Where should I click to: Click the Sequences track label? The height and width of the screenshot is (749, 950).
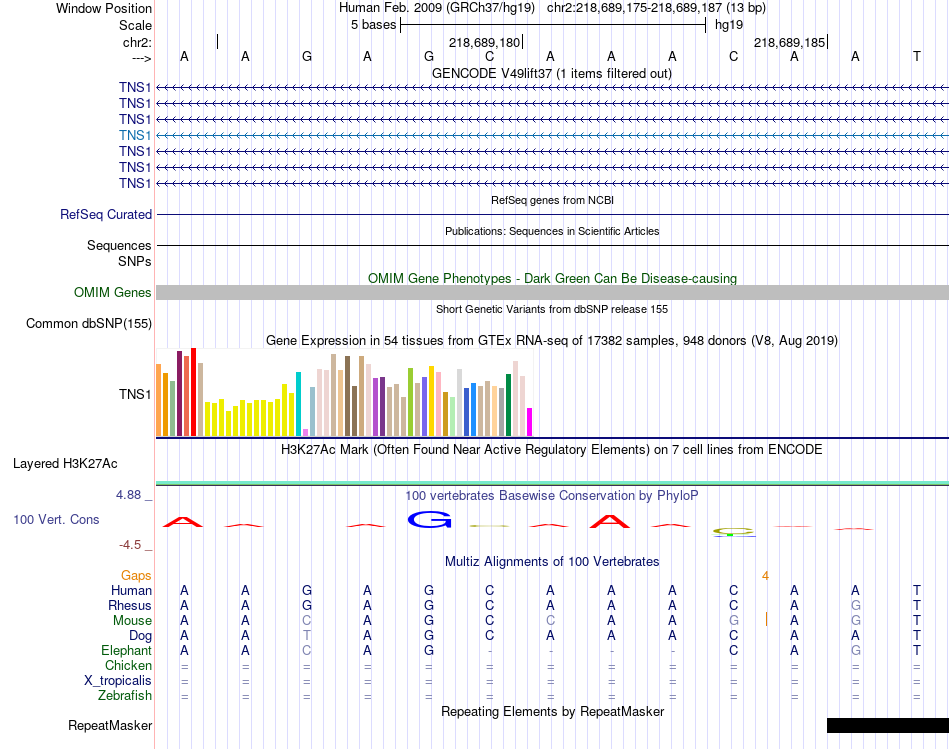119,245
